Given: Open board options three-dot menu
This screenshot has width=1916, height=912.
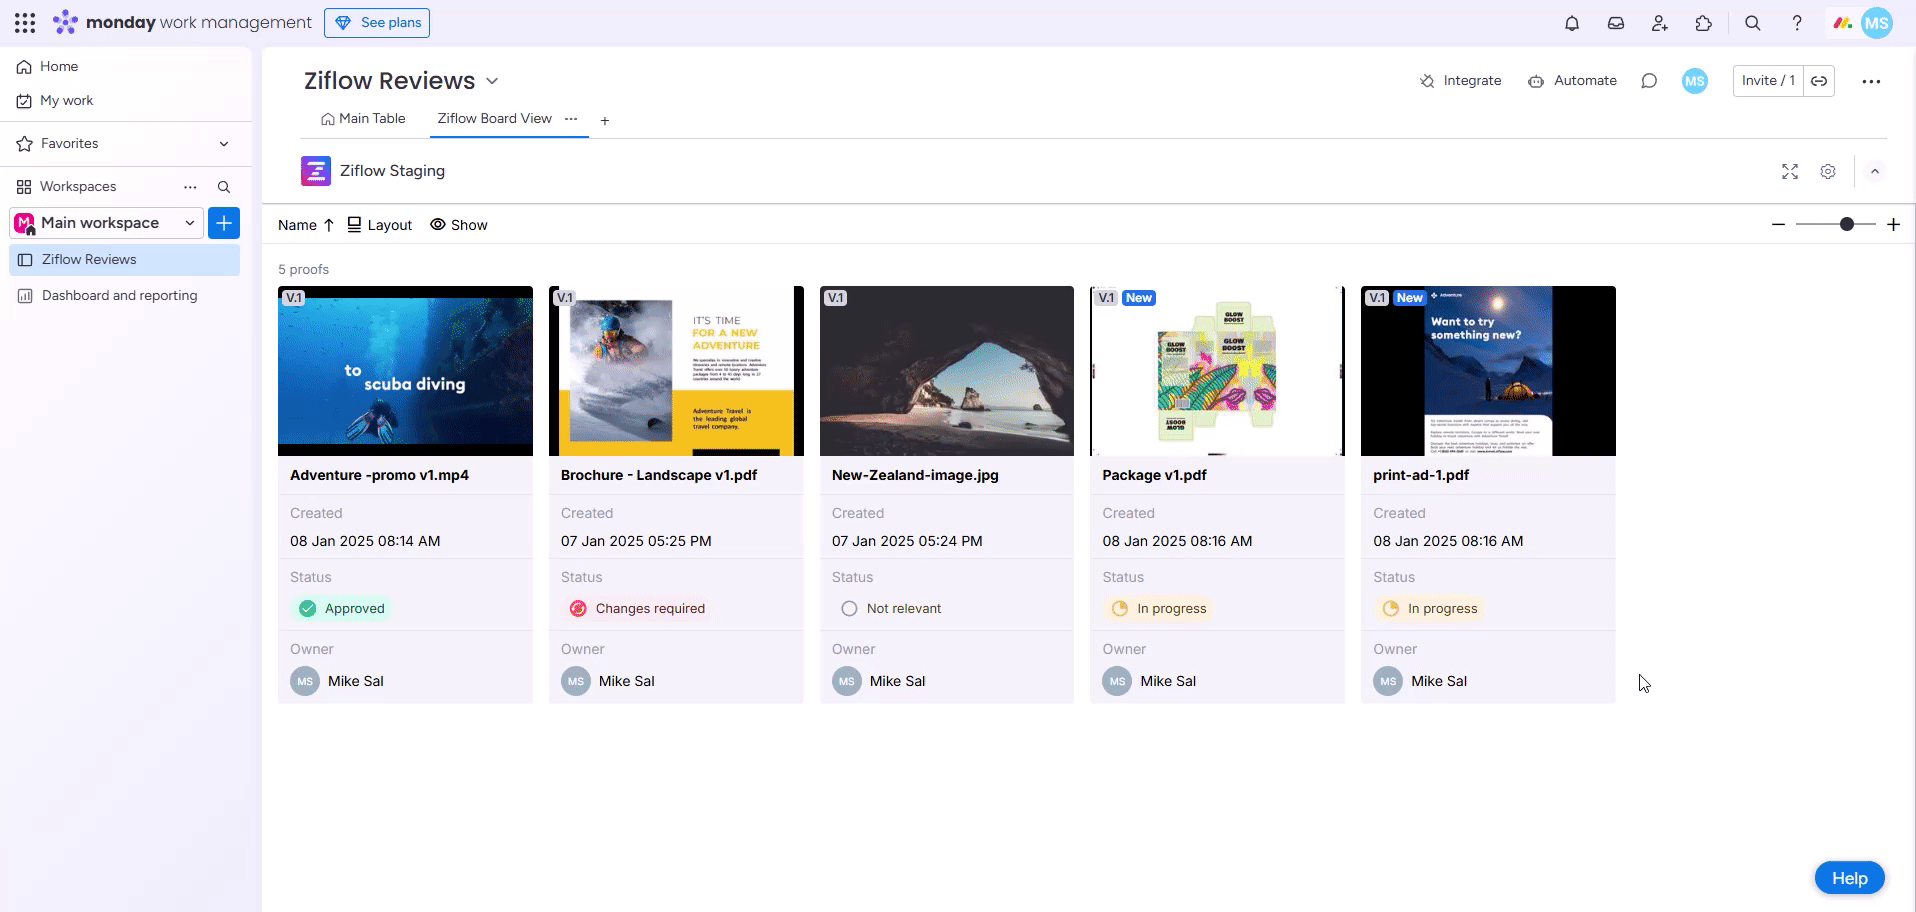Looking at the screenshot, I should click(1871, 81).
